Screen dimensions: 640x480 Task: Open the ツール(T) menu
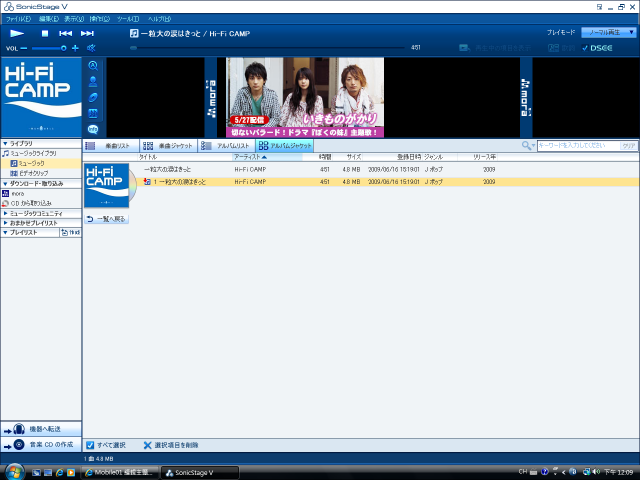[128, 19]
